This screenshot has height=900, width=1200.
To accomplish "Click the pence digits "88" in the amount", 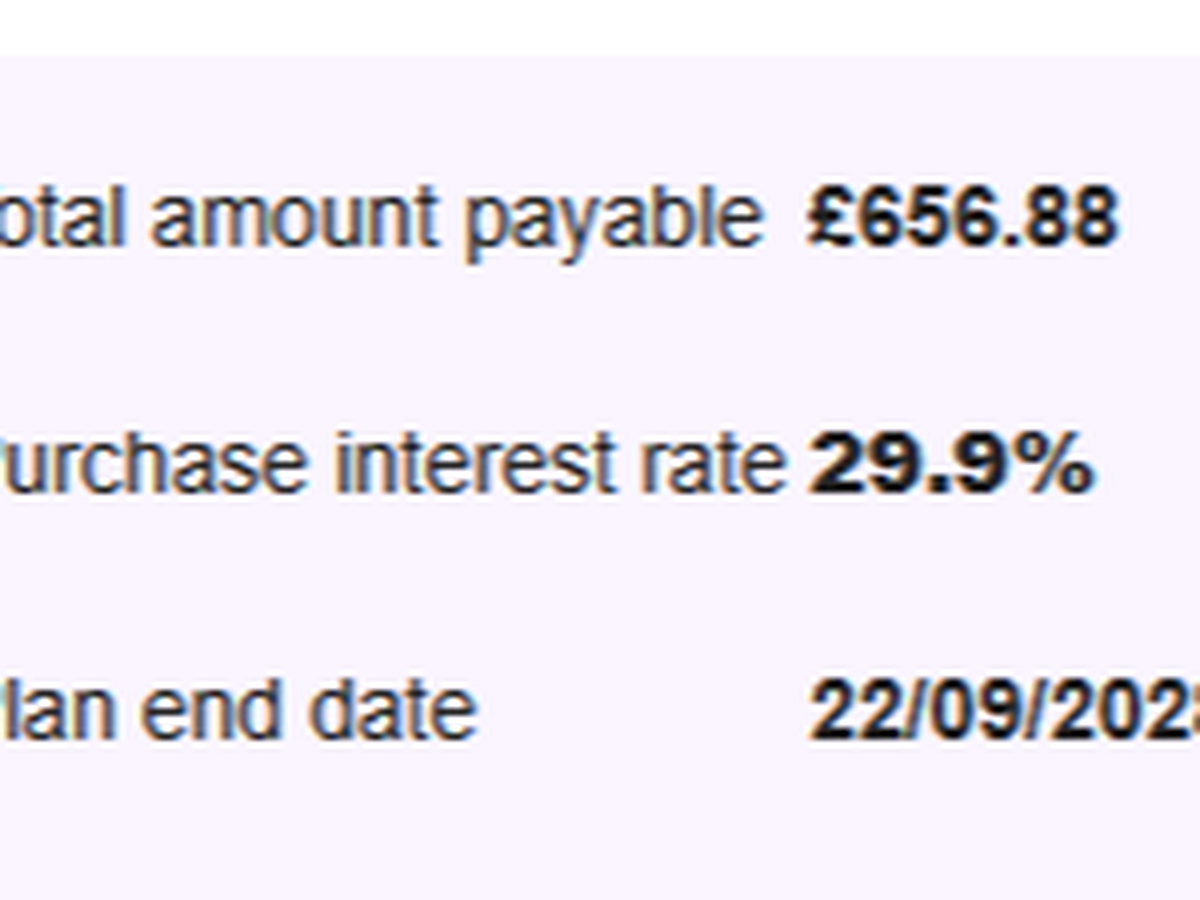I will (x=1078, y=218).
